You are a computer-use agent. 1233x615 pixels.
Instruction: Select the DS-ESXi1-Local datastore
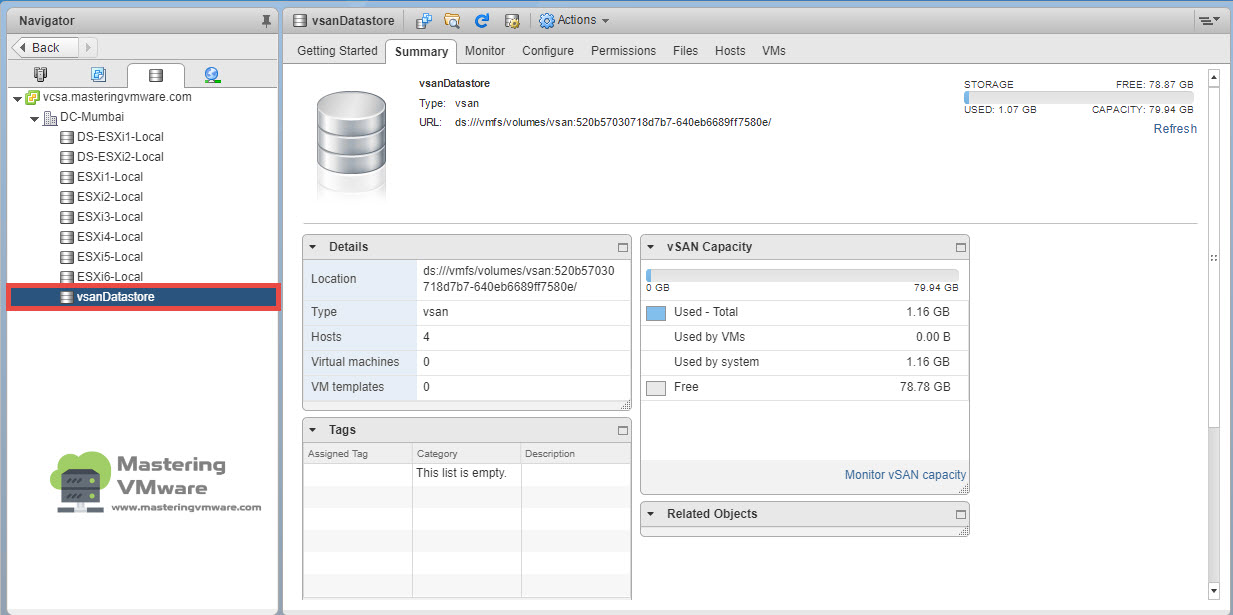point(120,137)
